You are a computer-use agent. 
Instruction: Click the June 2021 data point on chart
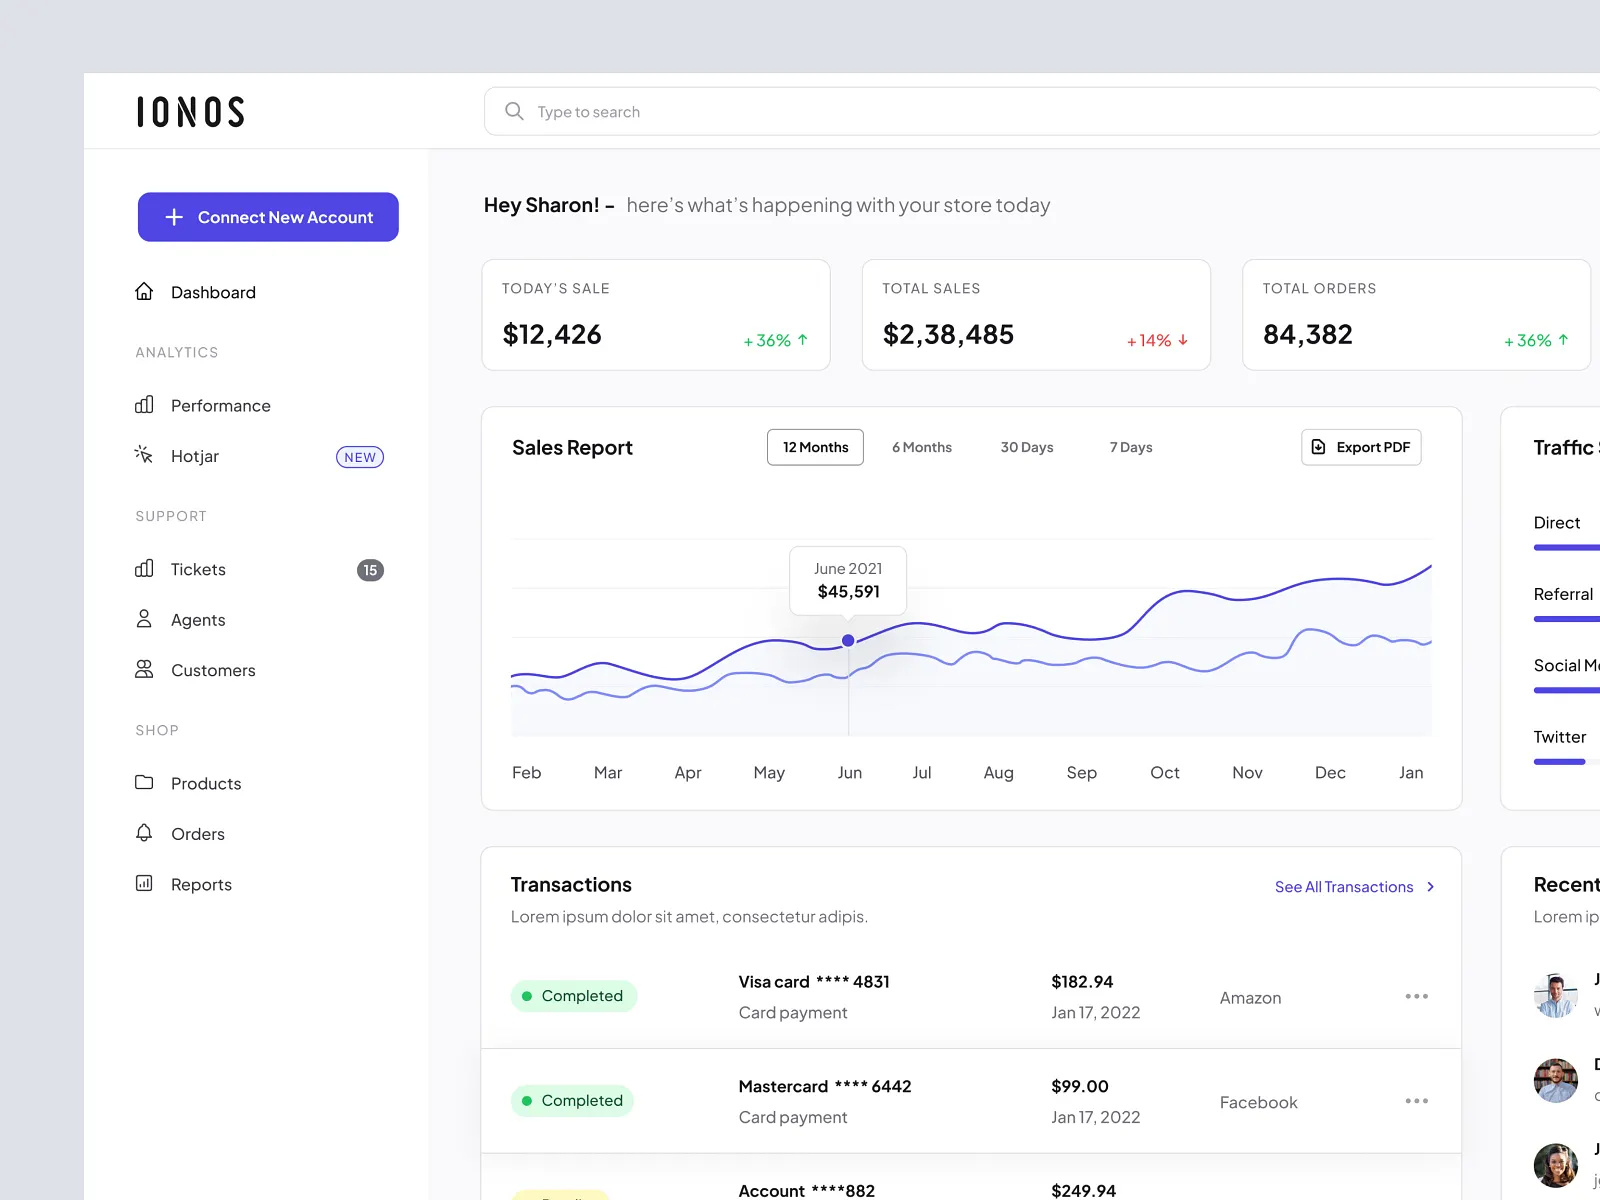[x=848, y=640]
